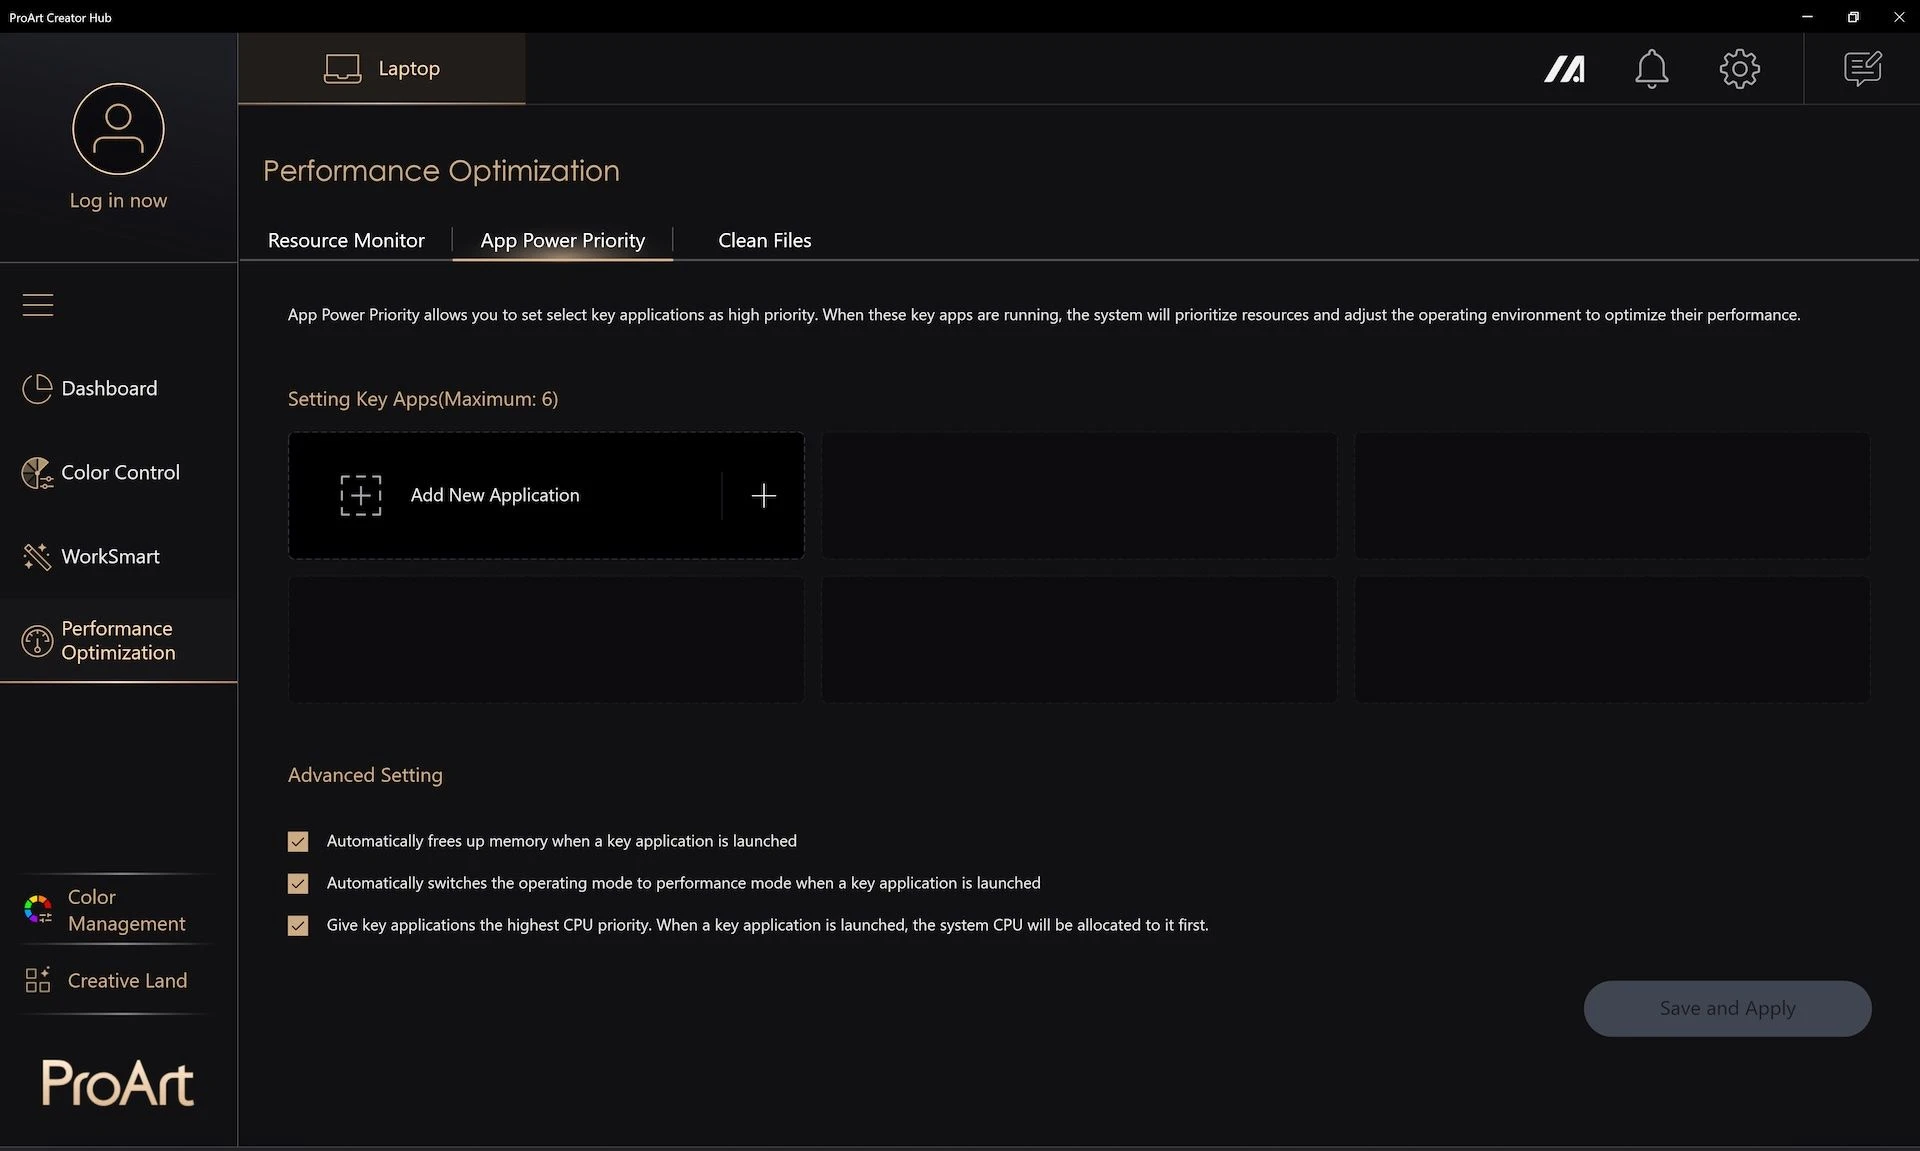Restore down the ProArt Creator Hub window
This screenshot has height=1151, width=1920.
(x=1853, y=17)
